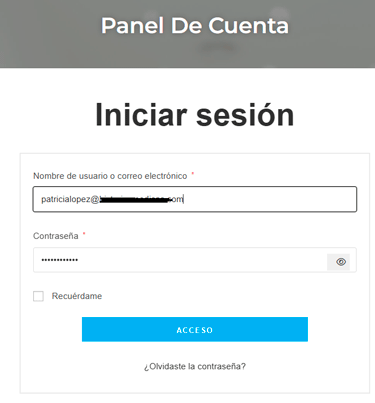The image size is (375, 403).
Task: Place the cursor on the patricialopez@ text
Action: (70, 199)
